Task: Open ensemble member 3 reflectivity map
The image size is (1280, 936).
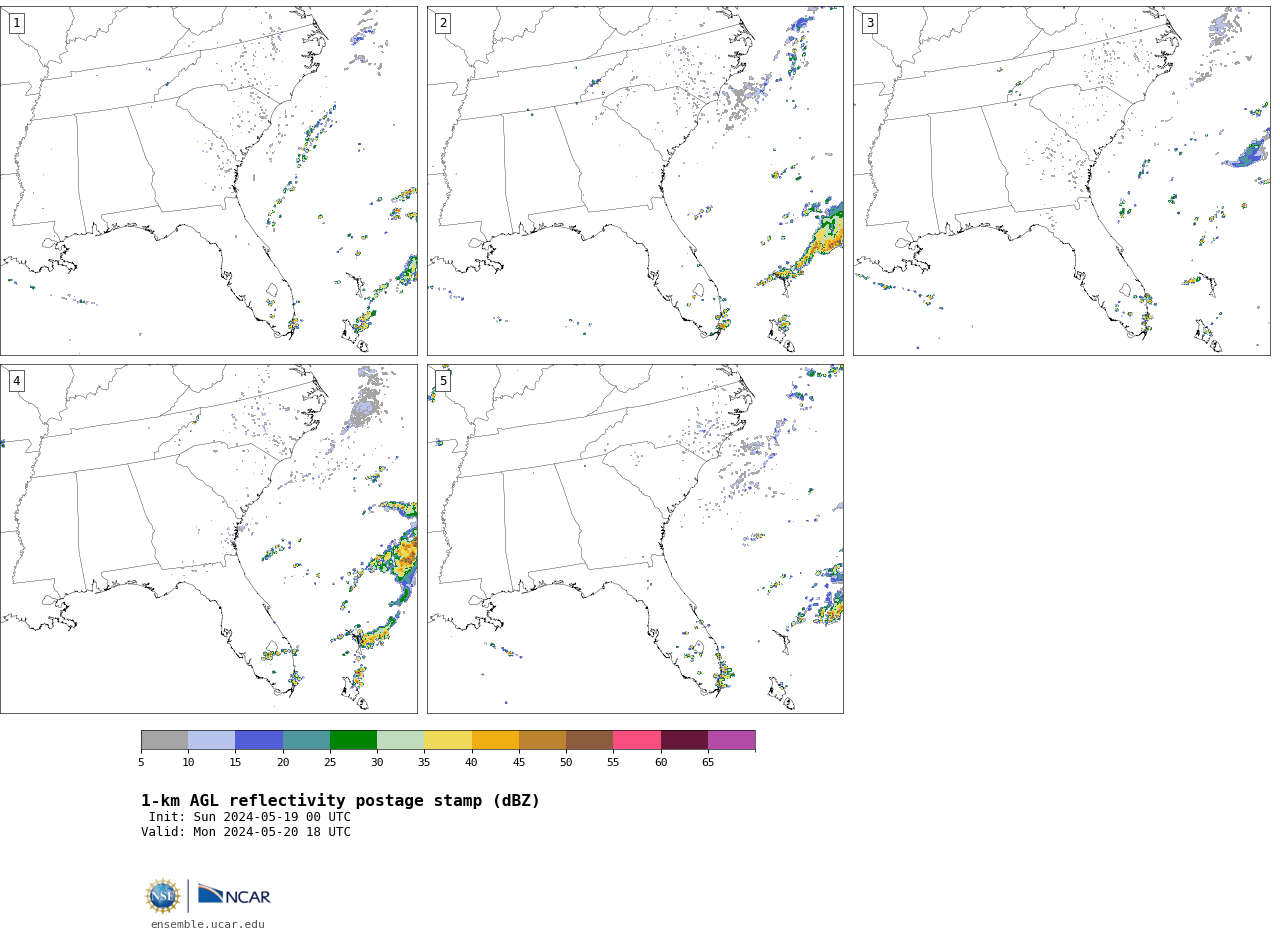Action: [1061, 181]
